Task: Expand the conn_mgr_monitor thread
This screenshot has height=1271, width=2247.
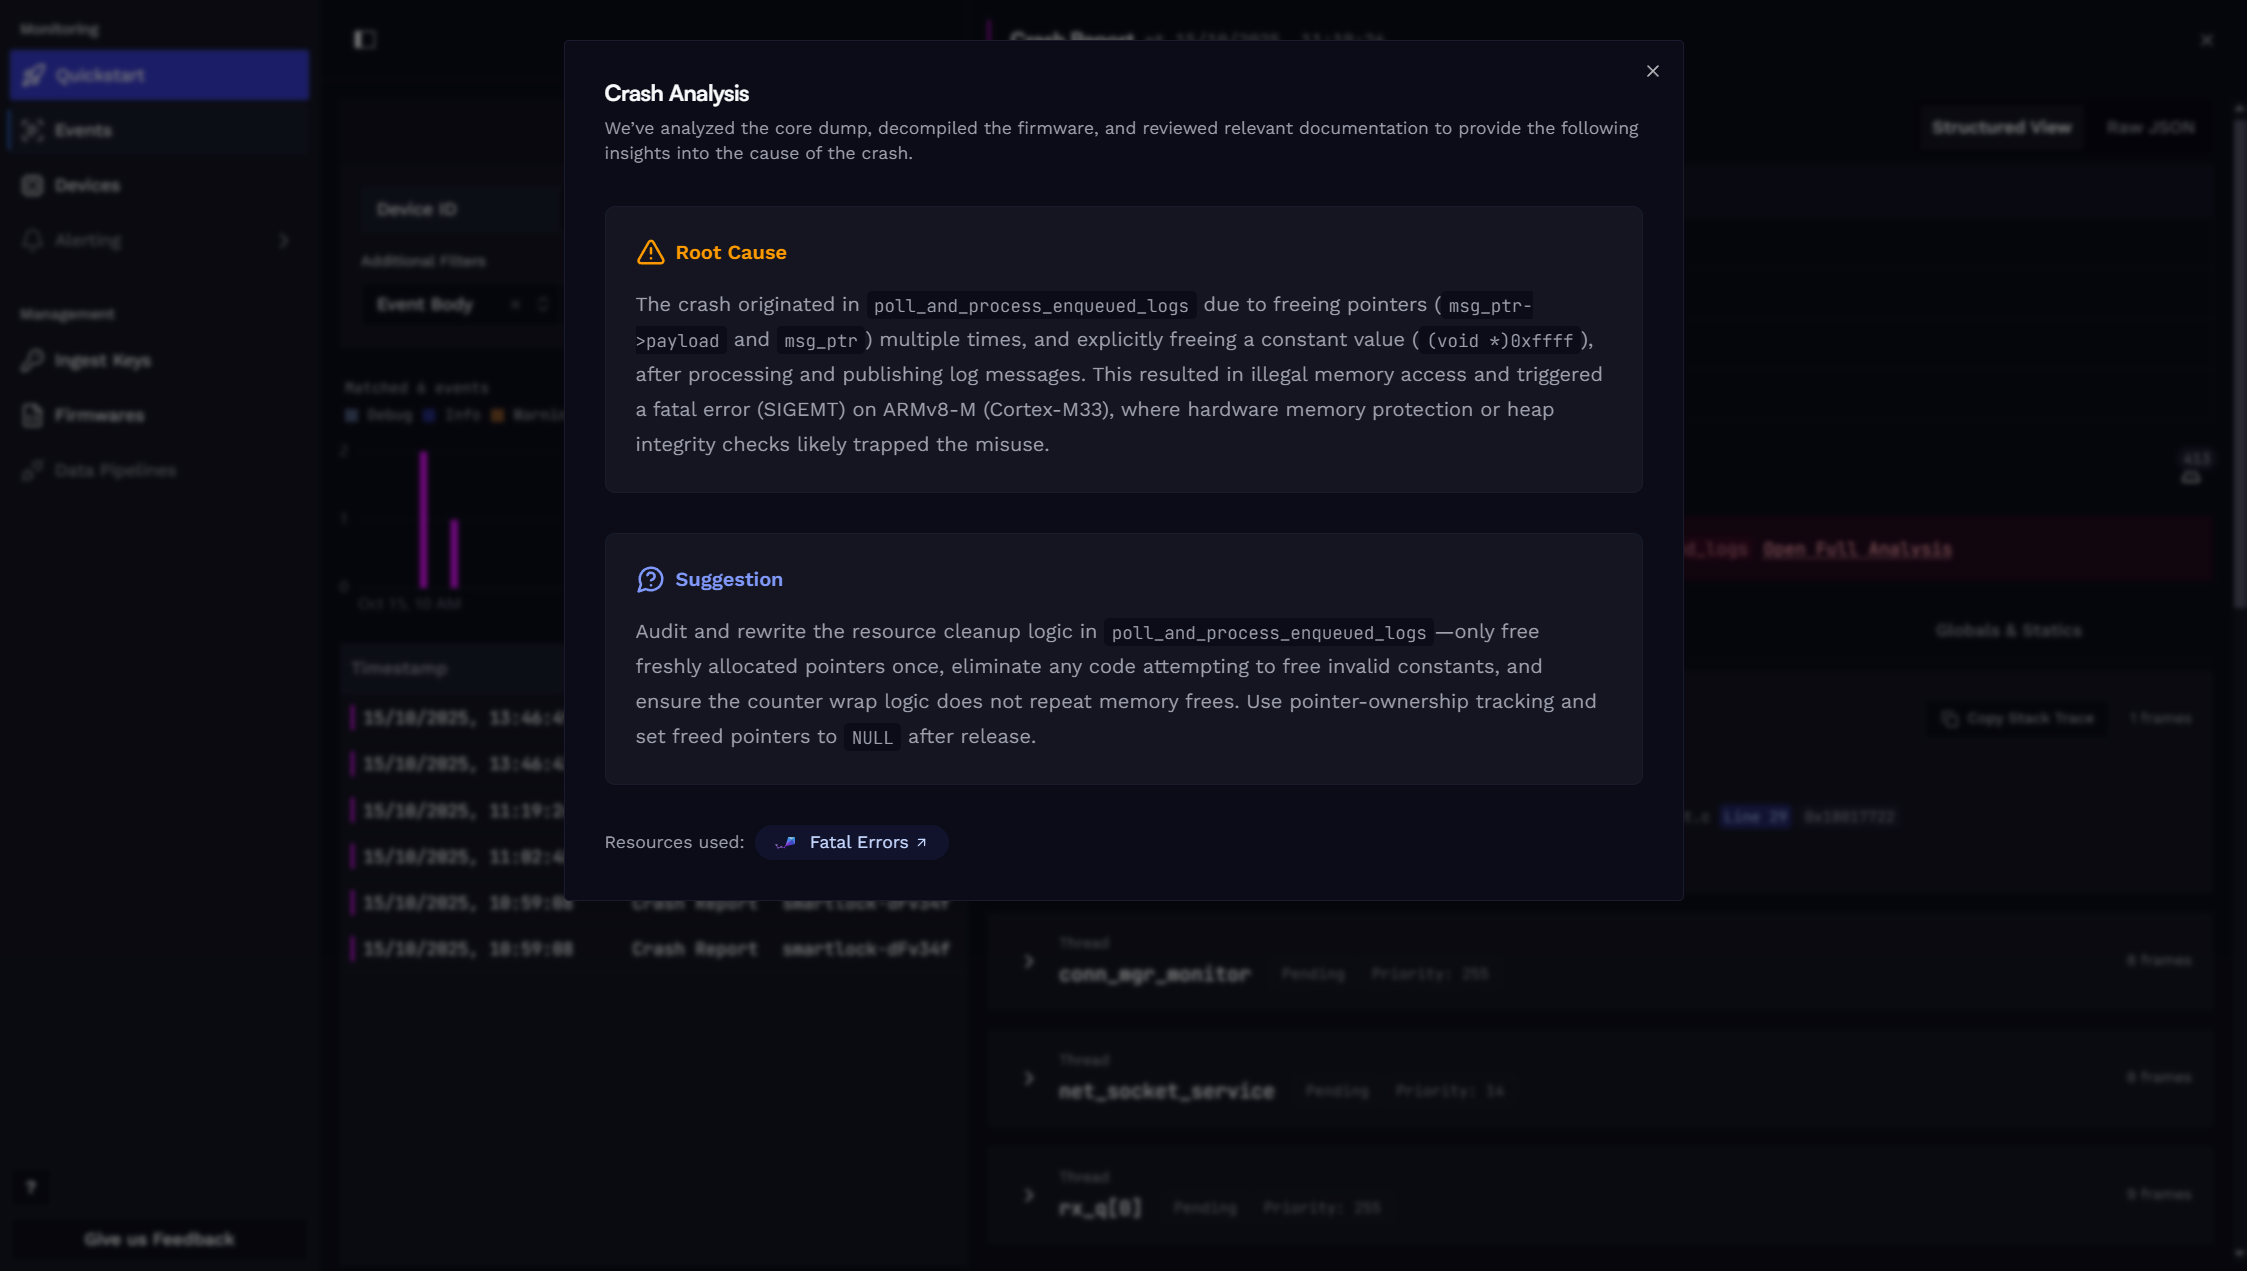Action: (x=1029, y=961)
